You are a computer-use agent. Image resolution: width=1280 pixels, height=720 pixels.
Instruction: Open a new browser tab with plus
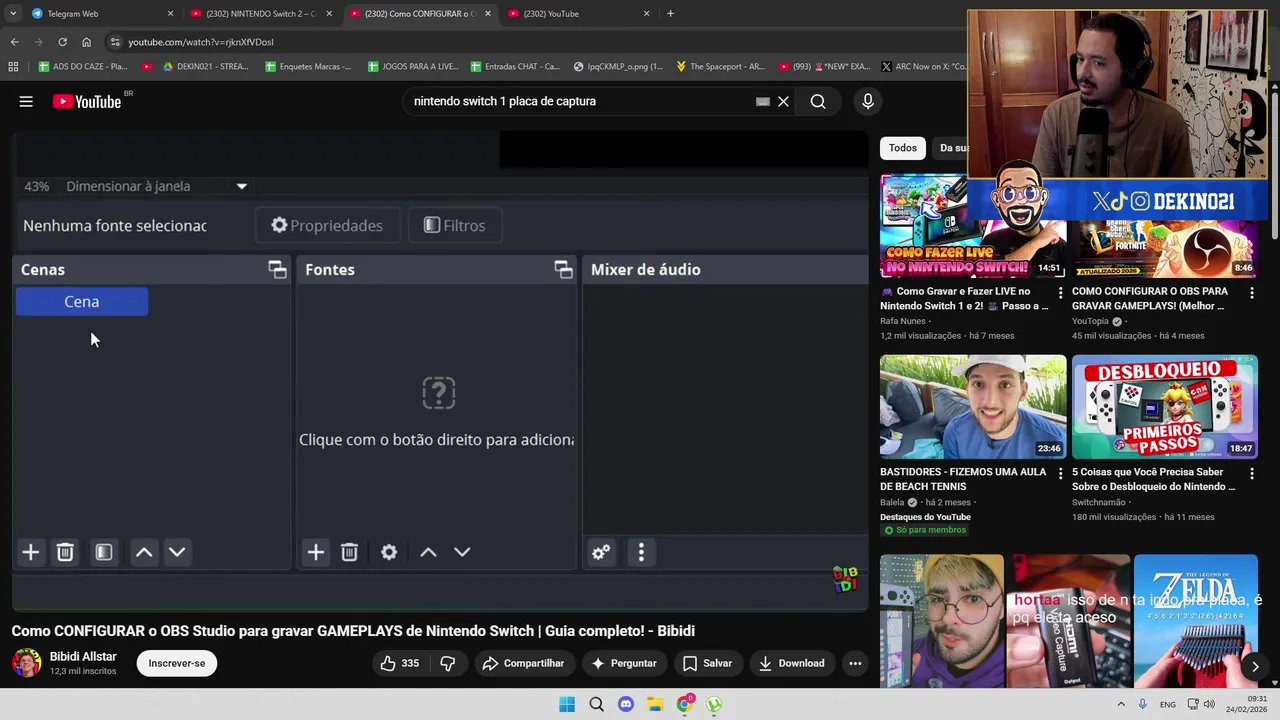tap(670, 14)
